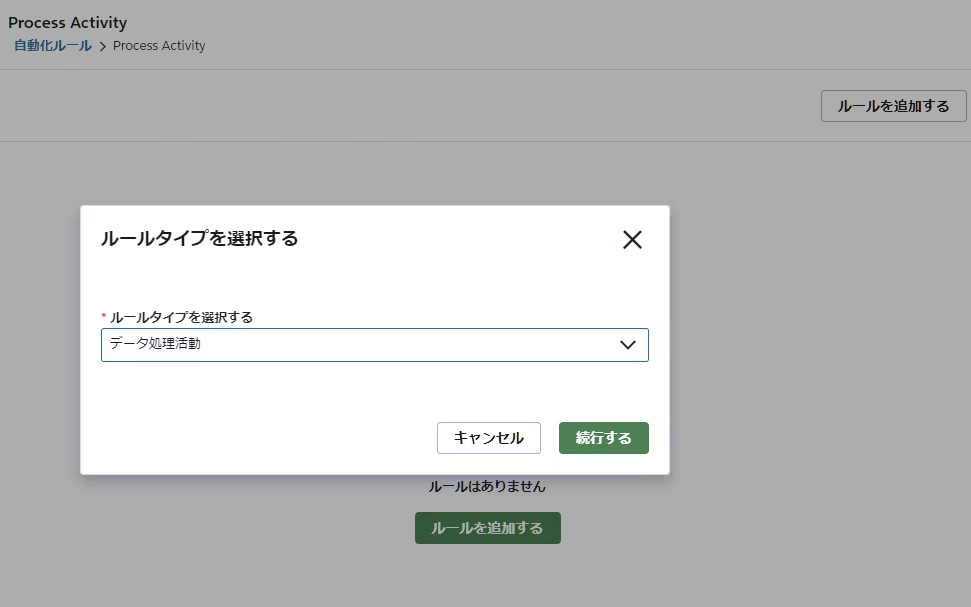Screen dimensions: 971x607
Task: Click the dialog heading ルールタイプを選択する
Action: 199,238
